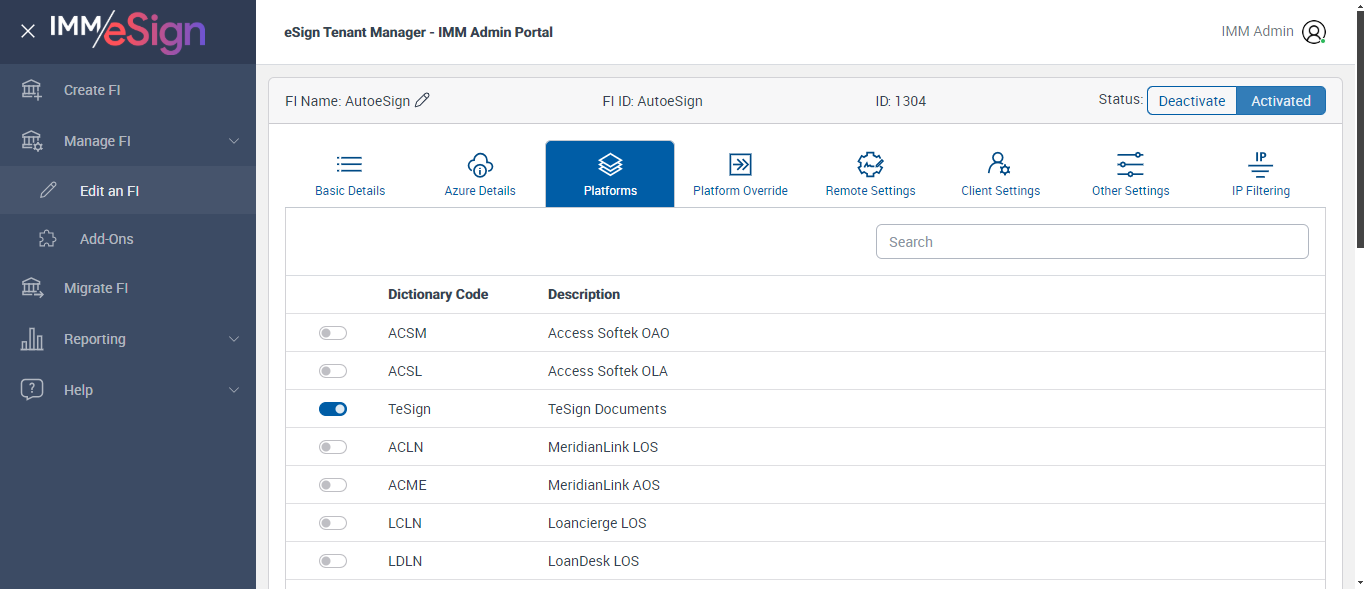
Task: Open the Azure Details cloud icon tab
Action: (x=480, y=165)
